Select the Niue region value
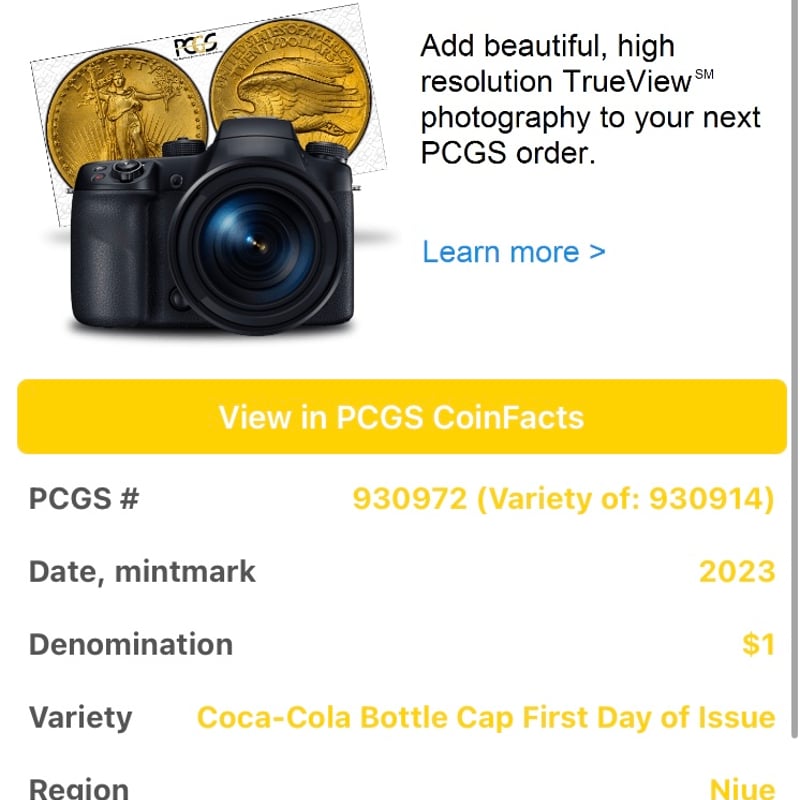The height and width of the screenshot is (800, 800). [742, 788]
